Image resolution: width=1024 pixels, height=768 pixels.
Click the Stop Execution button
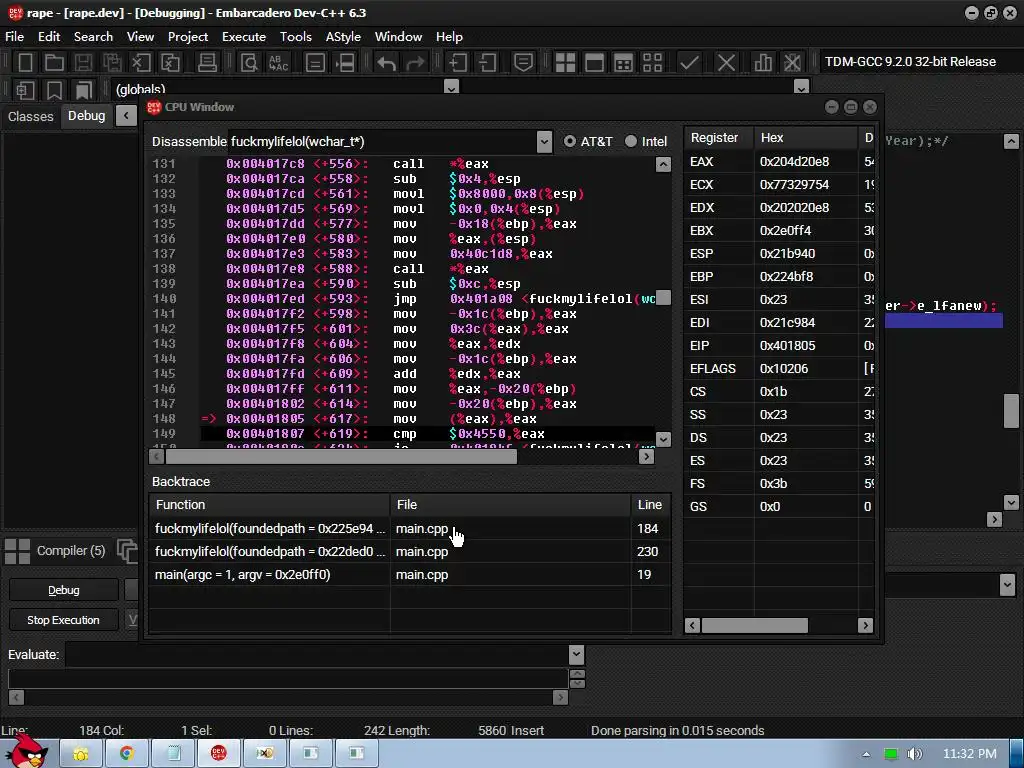point(63,620)
